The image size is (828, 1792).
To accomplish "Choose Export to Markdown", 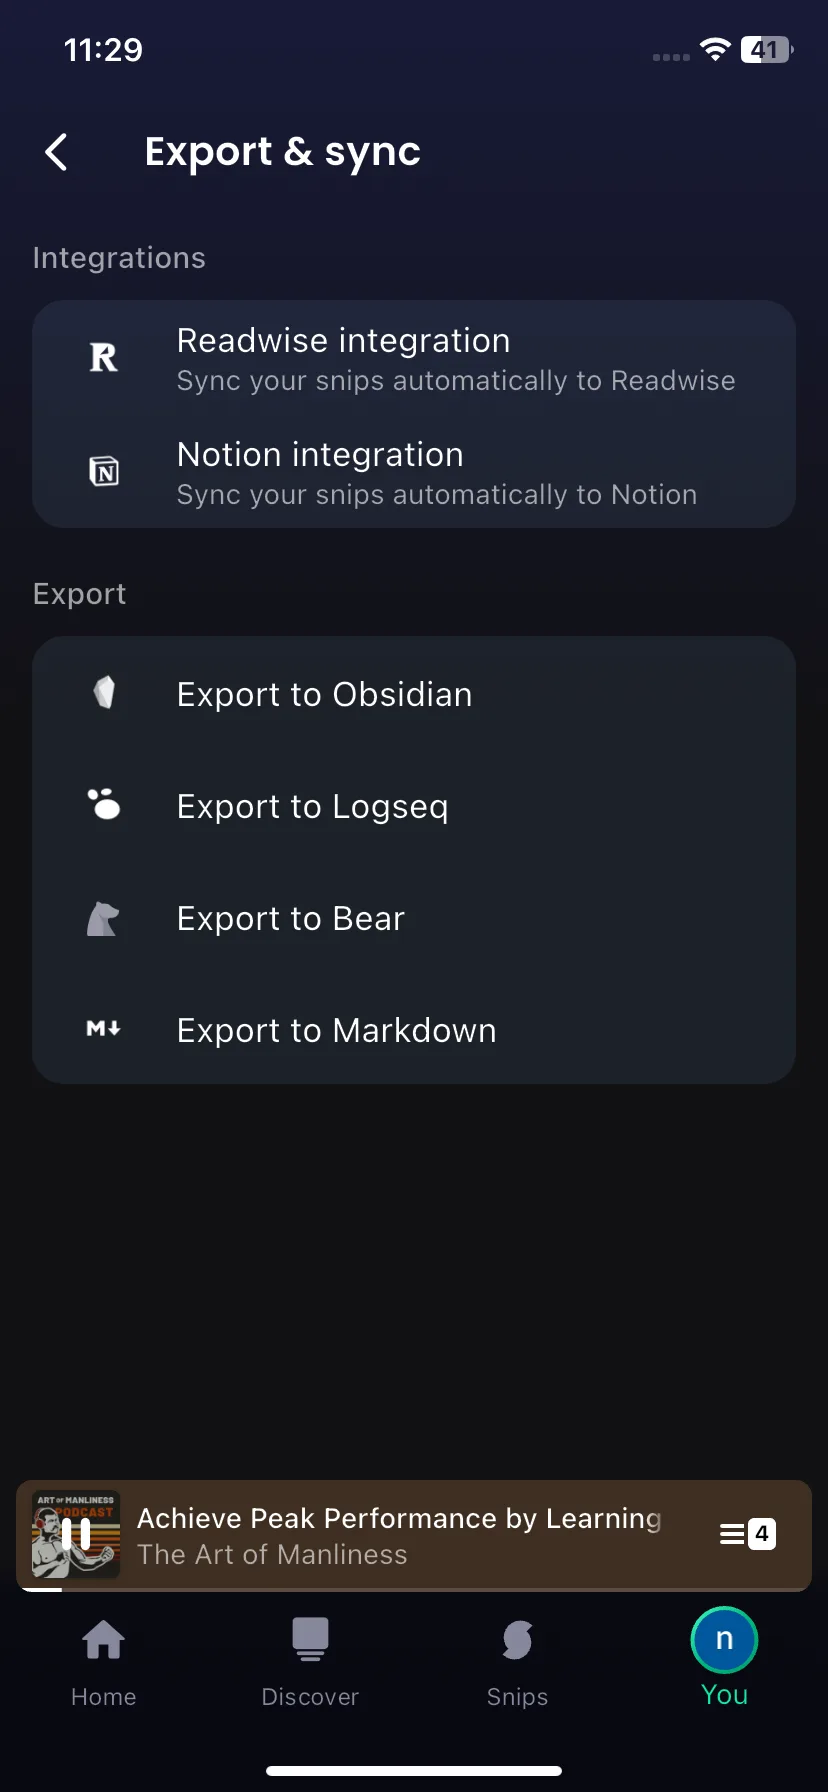I will click(x=414, y=1030).
